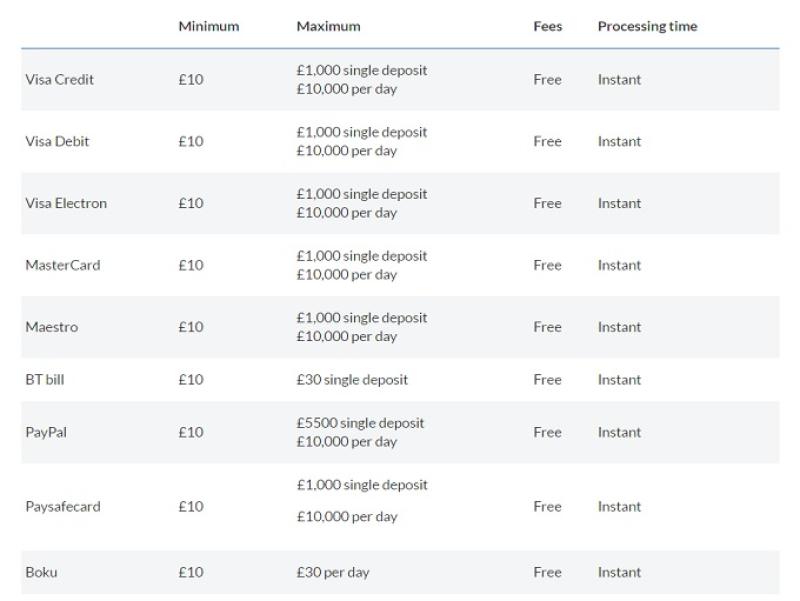Click the £5500 single deposit text
800x601 pixels.
[360, 424]
